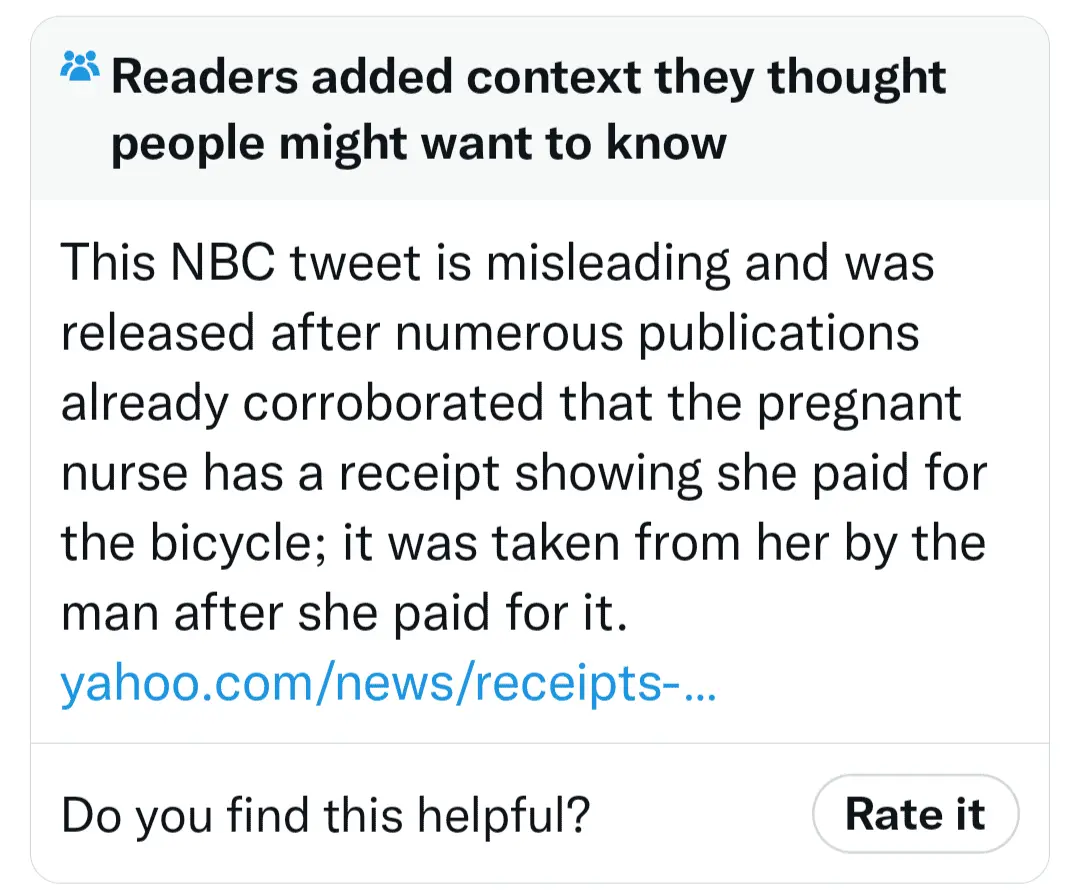Click the "already corroborated that the pregnant" line
1080x890 pixels.
pos(510,405)
